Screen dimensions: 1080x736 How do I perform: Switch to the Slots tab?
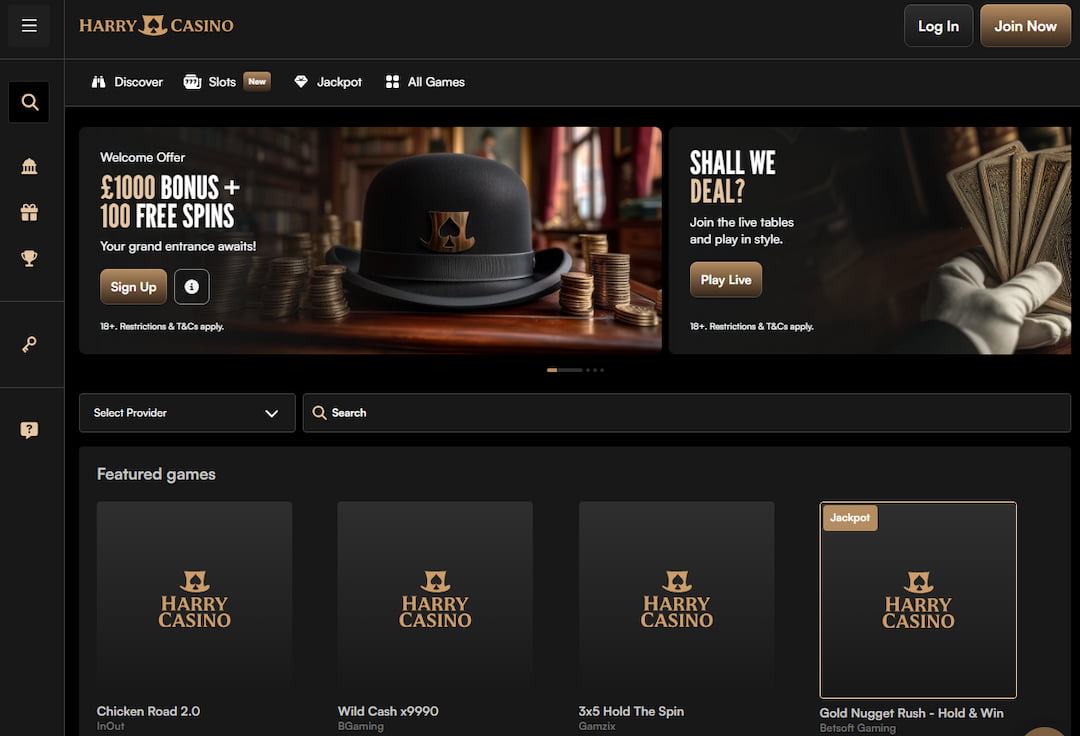(211, 82)
